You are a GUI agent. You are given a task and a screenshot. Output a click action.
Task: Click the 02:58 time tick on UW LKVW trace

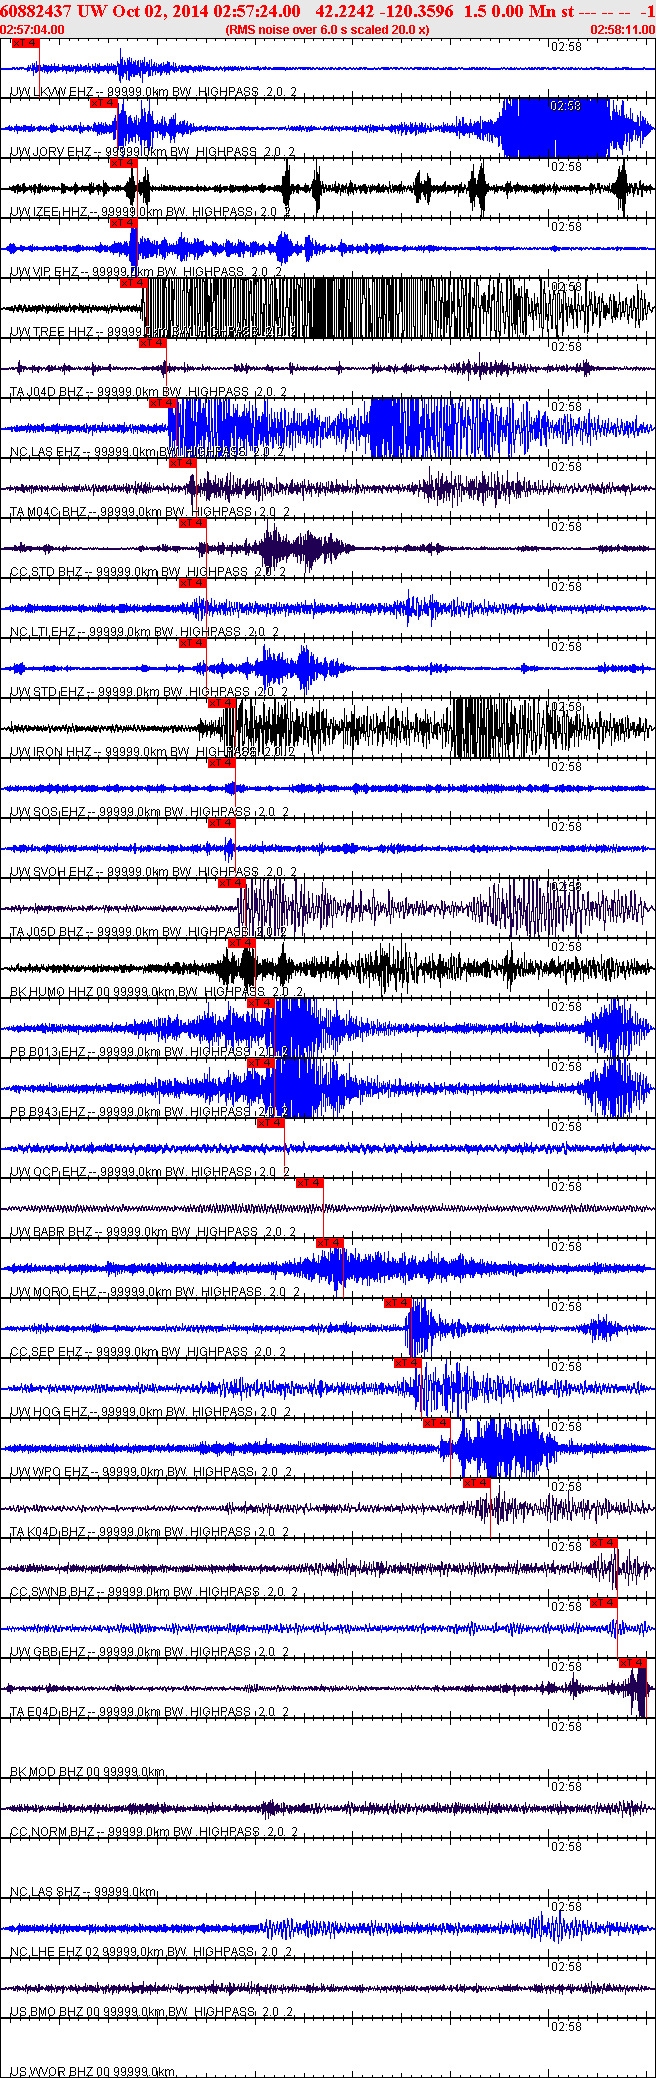567,47
